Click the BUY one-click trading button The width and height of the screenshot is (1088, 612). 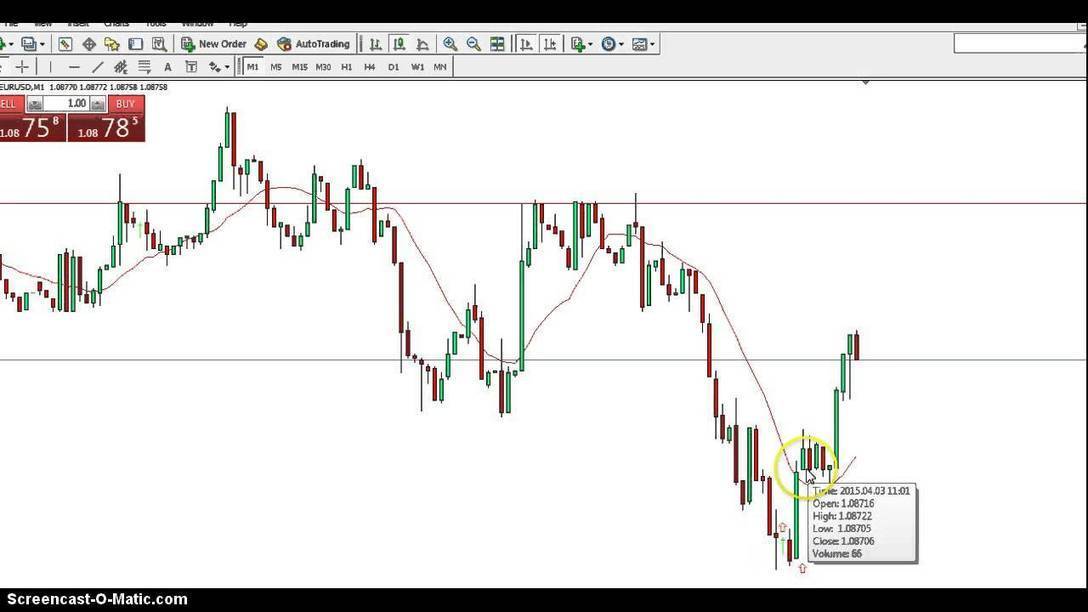(x=126, y=104)
